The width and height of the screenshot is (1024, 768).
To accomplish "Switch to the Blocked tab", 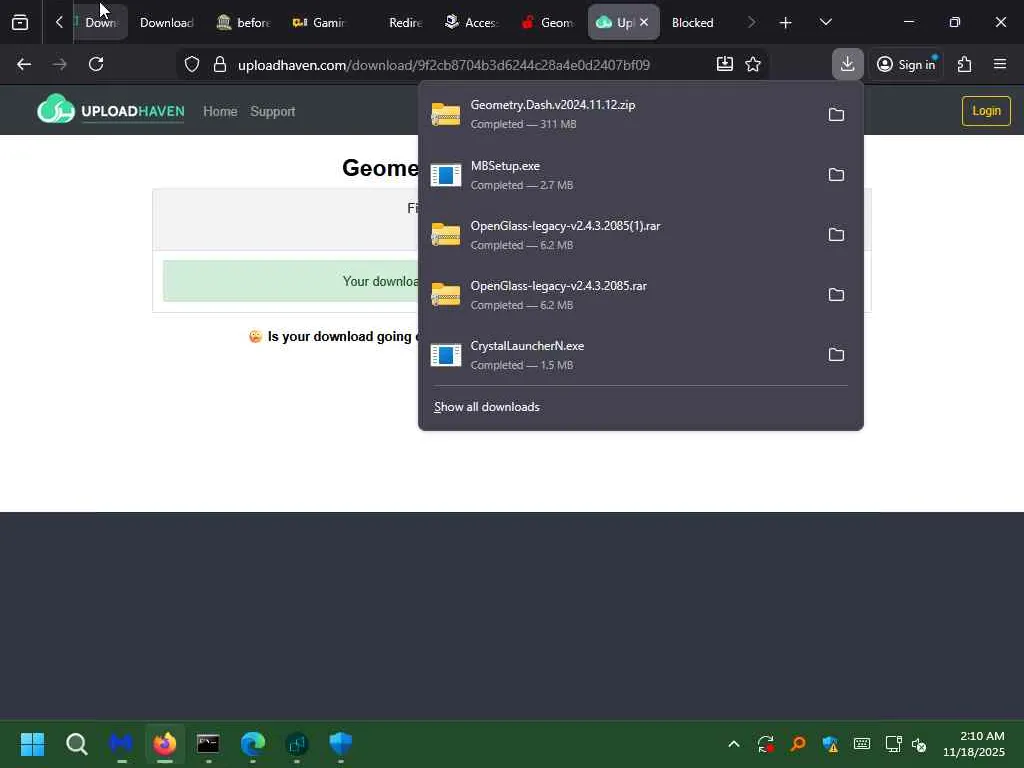I will tap(693, 22).
